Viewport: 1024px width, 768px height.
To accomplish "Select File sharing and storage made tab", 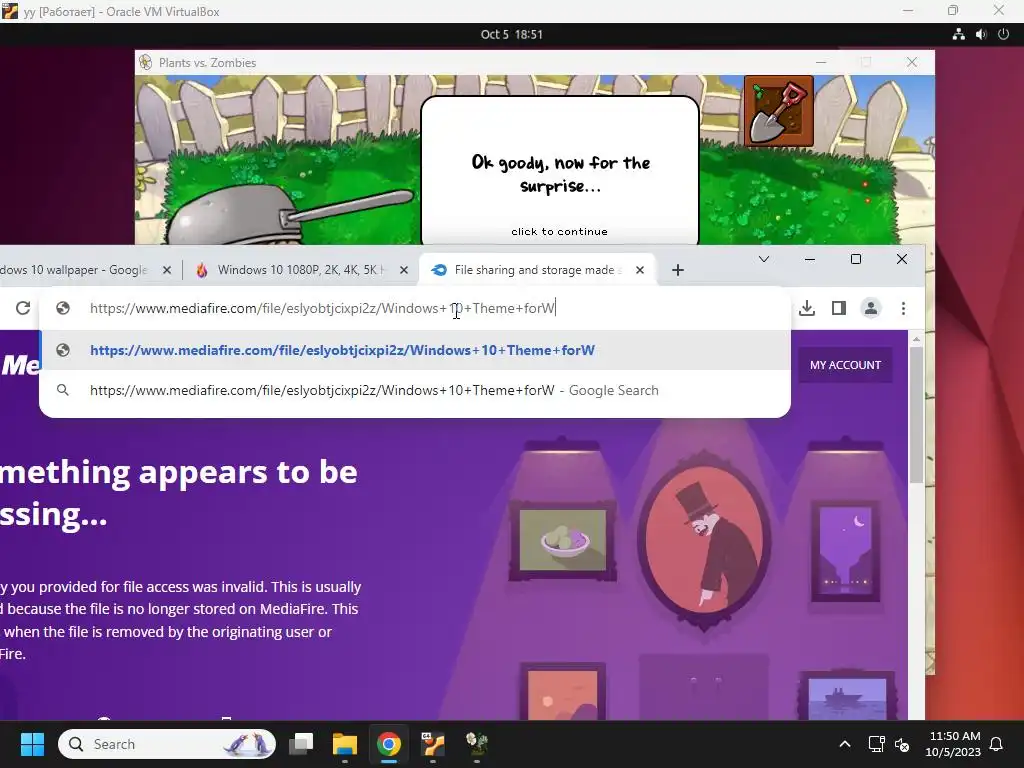I will click(537, 270).
